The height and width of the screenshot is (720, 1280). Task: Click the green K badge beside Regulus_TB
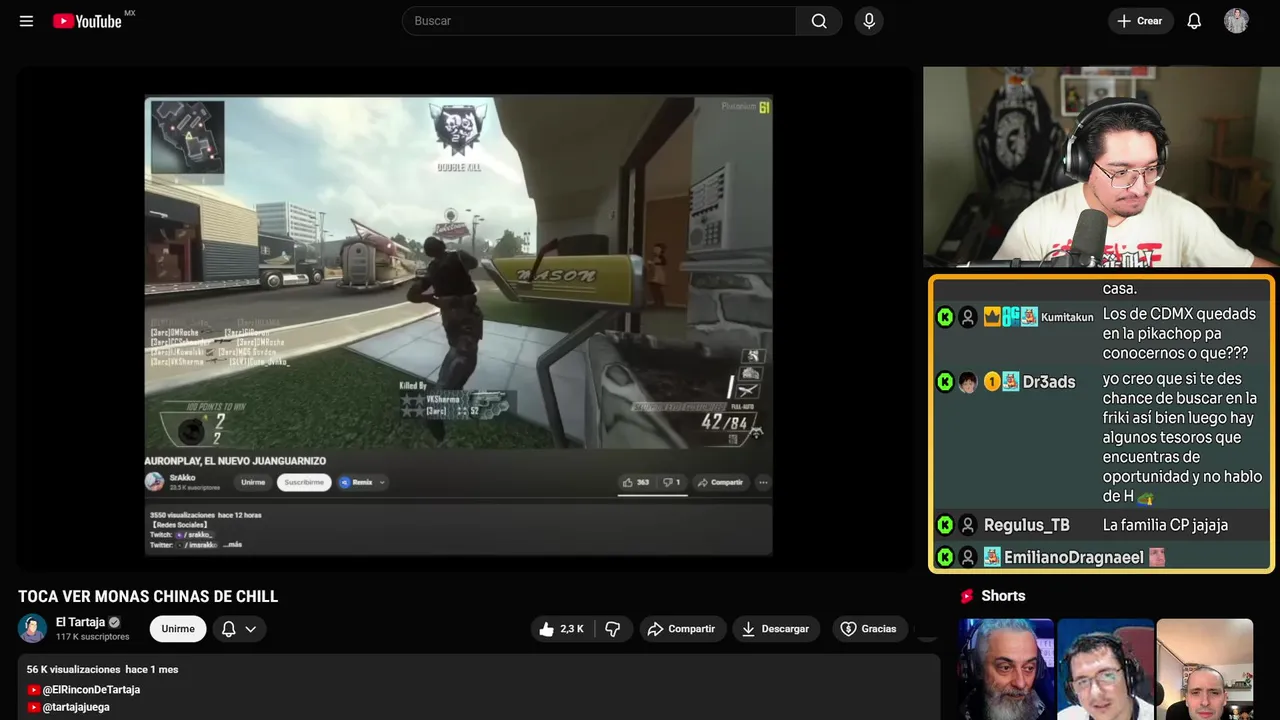pyautogui.click(x=945, y=525)
